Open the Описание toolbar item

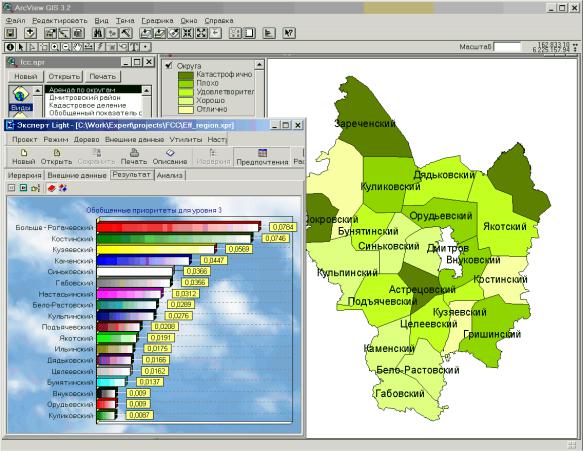[x=170, y=157]
